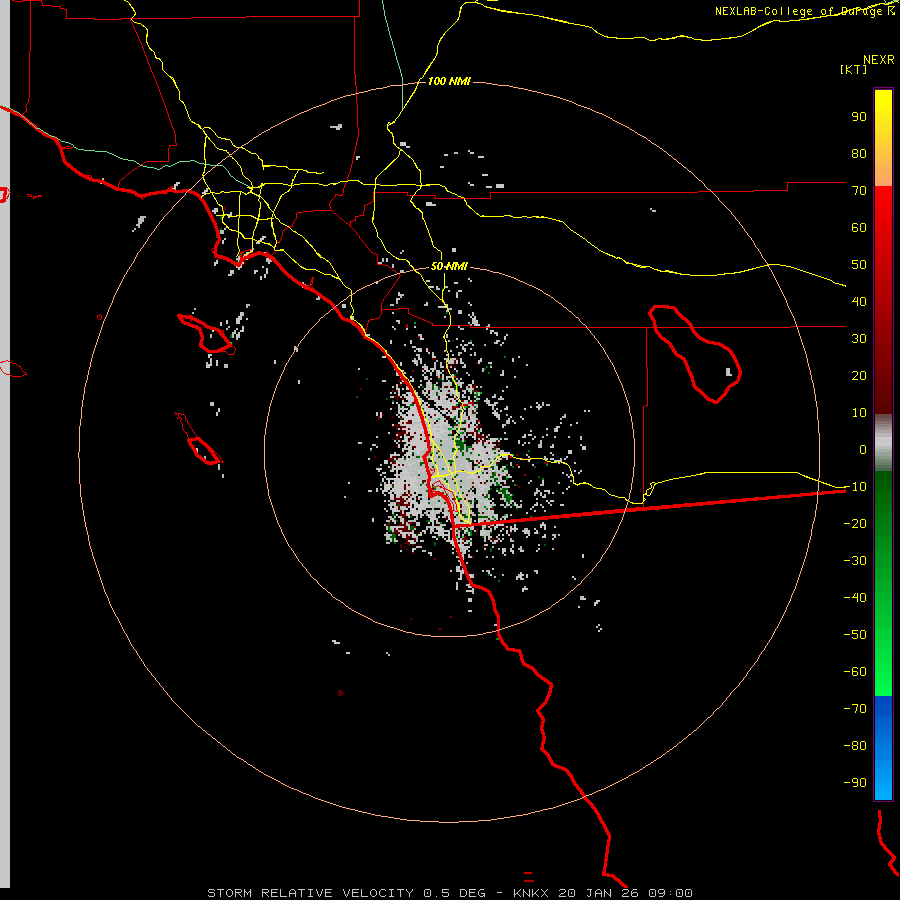Select the positive 90 knot scale label

point(859,117)
